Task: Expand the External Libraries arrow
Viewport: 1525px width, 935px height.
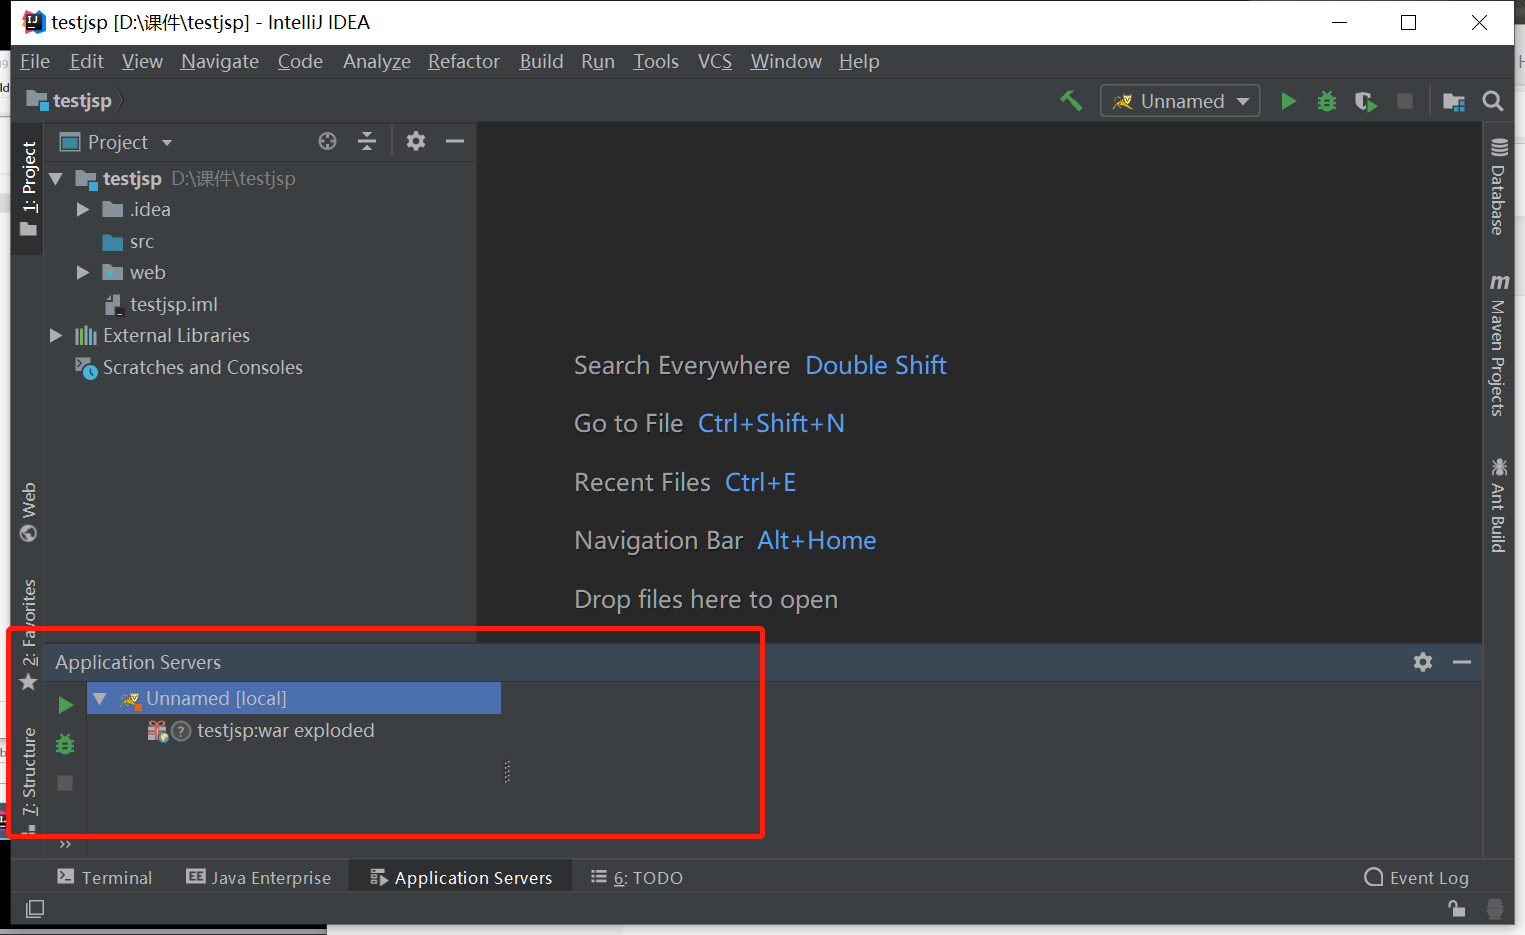Action: (57, 336)
